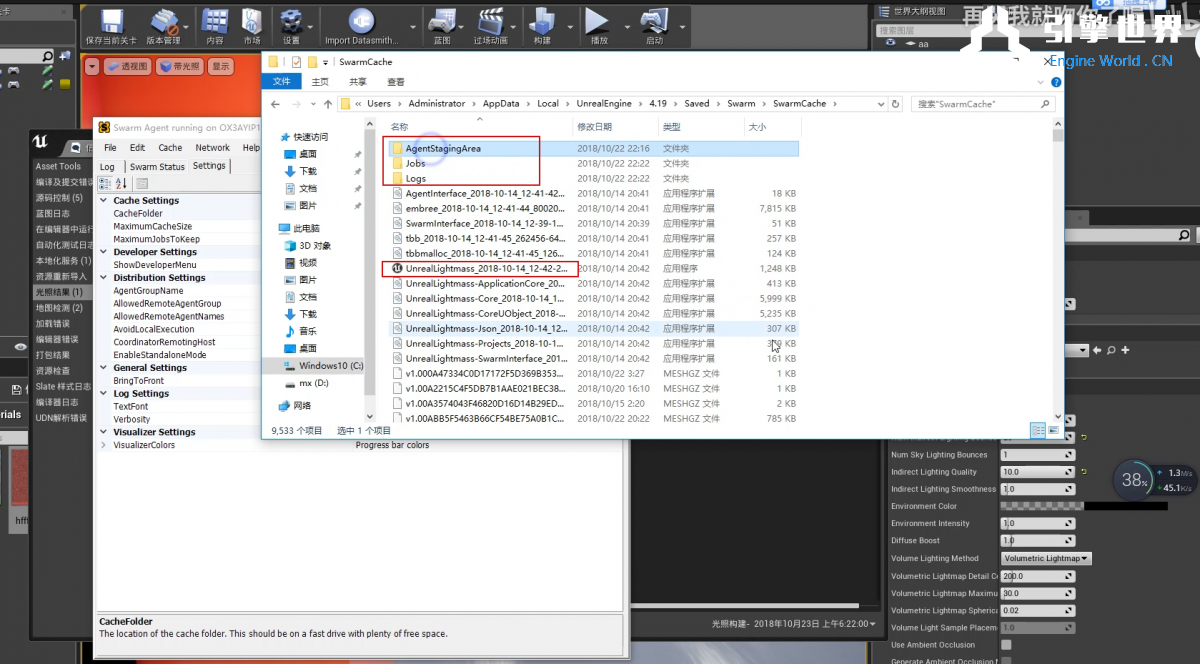Open Swarm Agent Cache menu
The image size is (1200, 664).
click(x=171, y=148)
